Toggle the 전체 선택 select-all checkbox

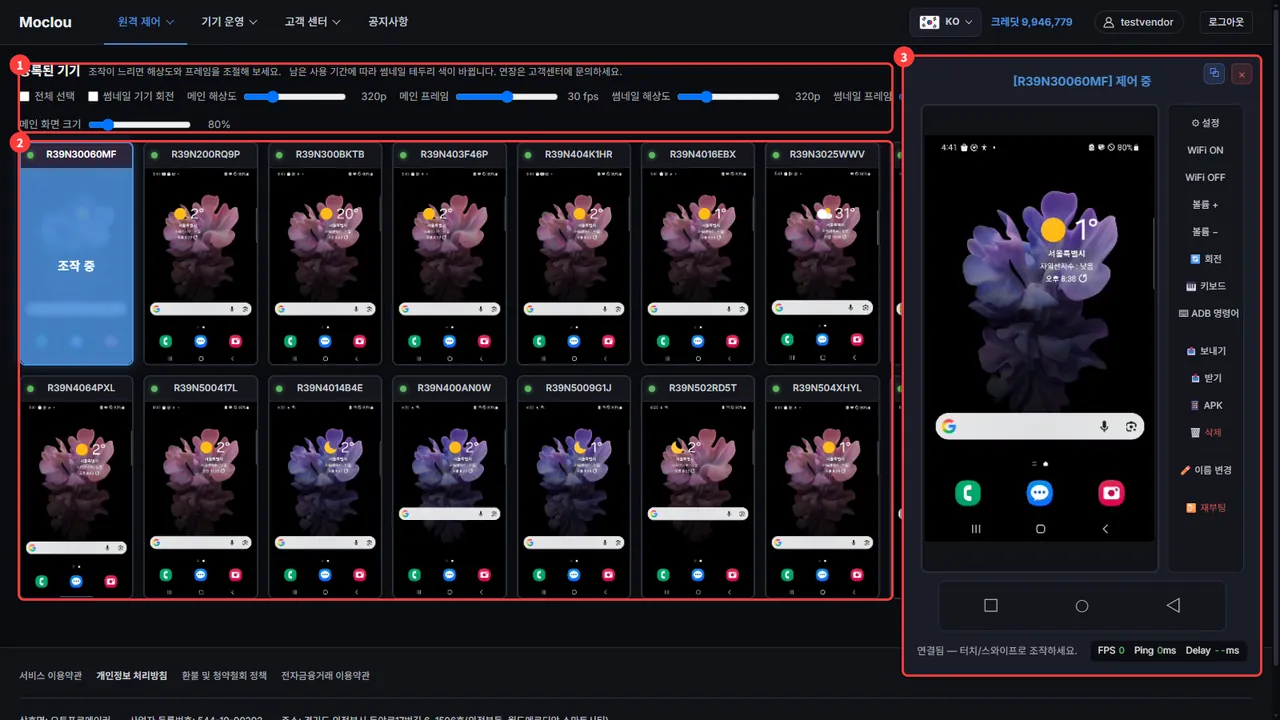(x=25, y=97)
